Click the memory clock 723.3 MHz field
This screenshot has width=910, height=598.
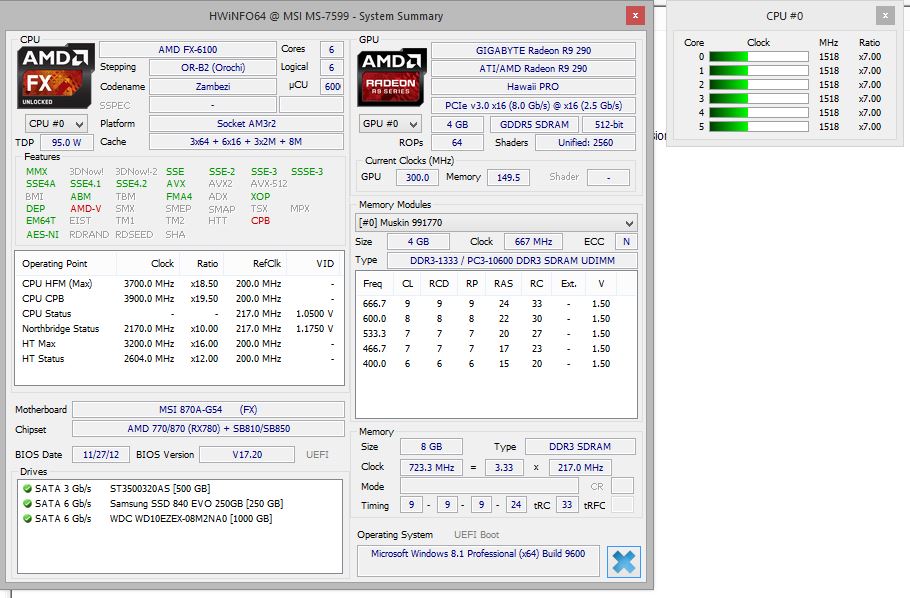click(x=431, y=467)
